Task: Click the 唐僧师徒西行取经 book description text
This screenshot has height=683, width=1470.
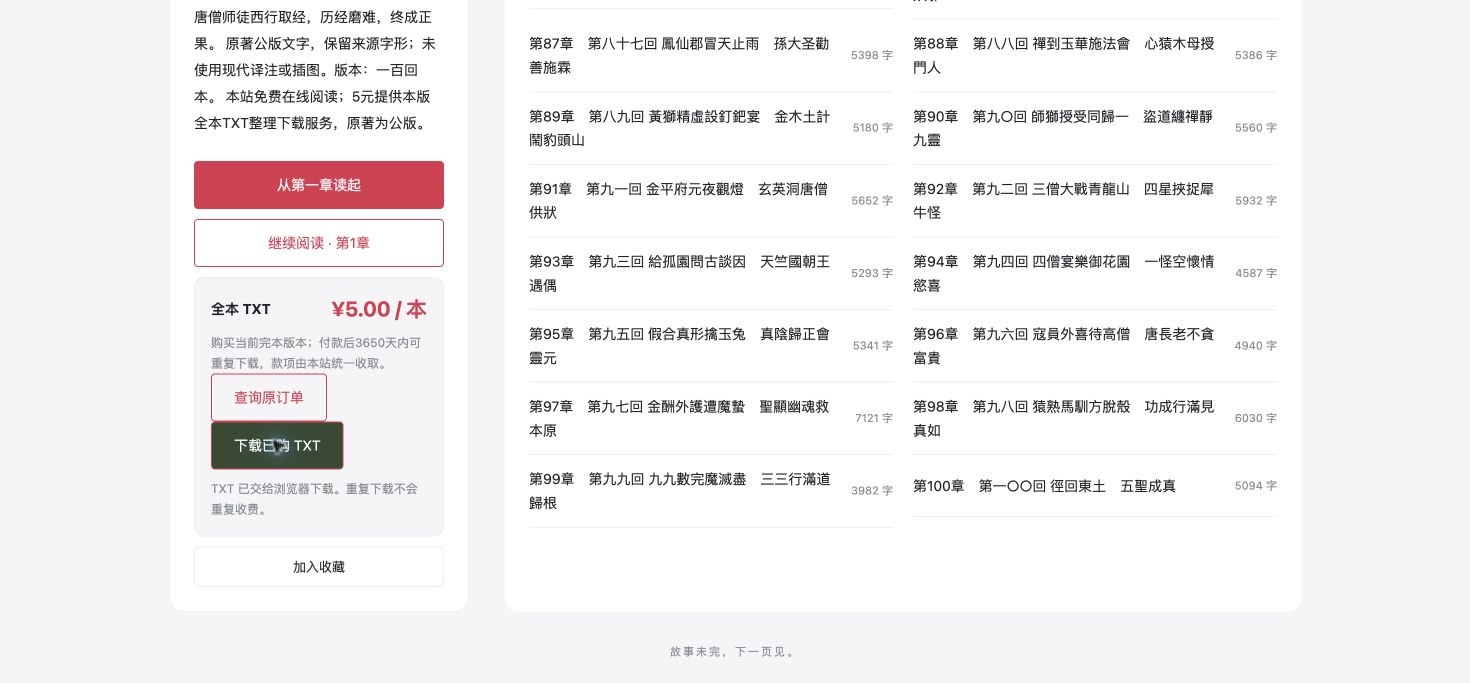Action: [x=315, y=70]
